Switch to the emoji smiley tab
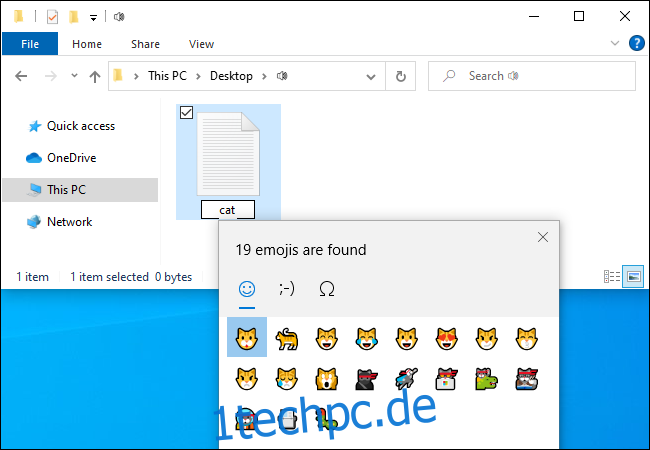 (247, 289)
